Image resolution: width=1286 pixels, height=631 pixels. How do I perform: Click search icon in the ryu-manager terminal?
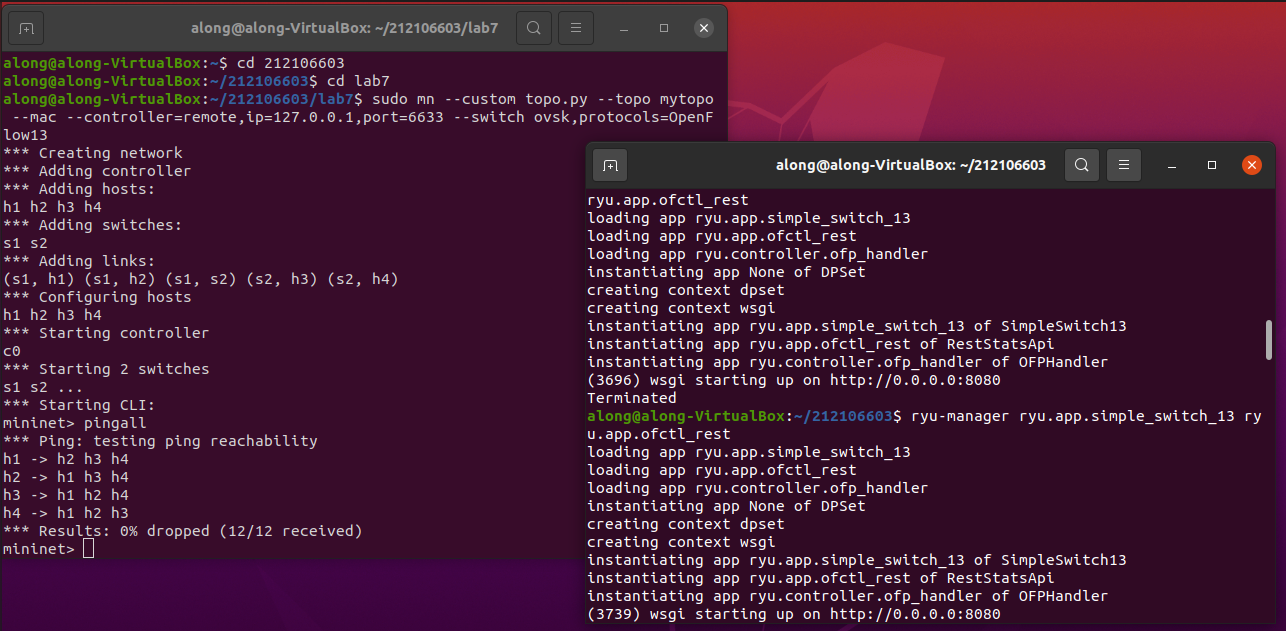1082,165
